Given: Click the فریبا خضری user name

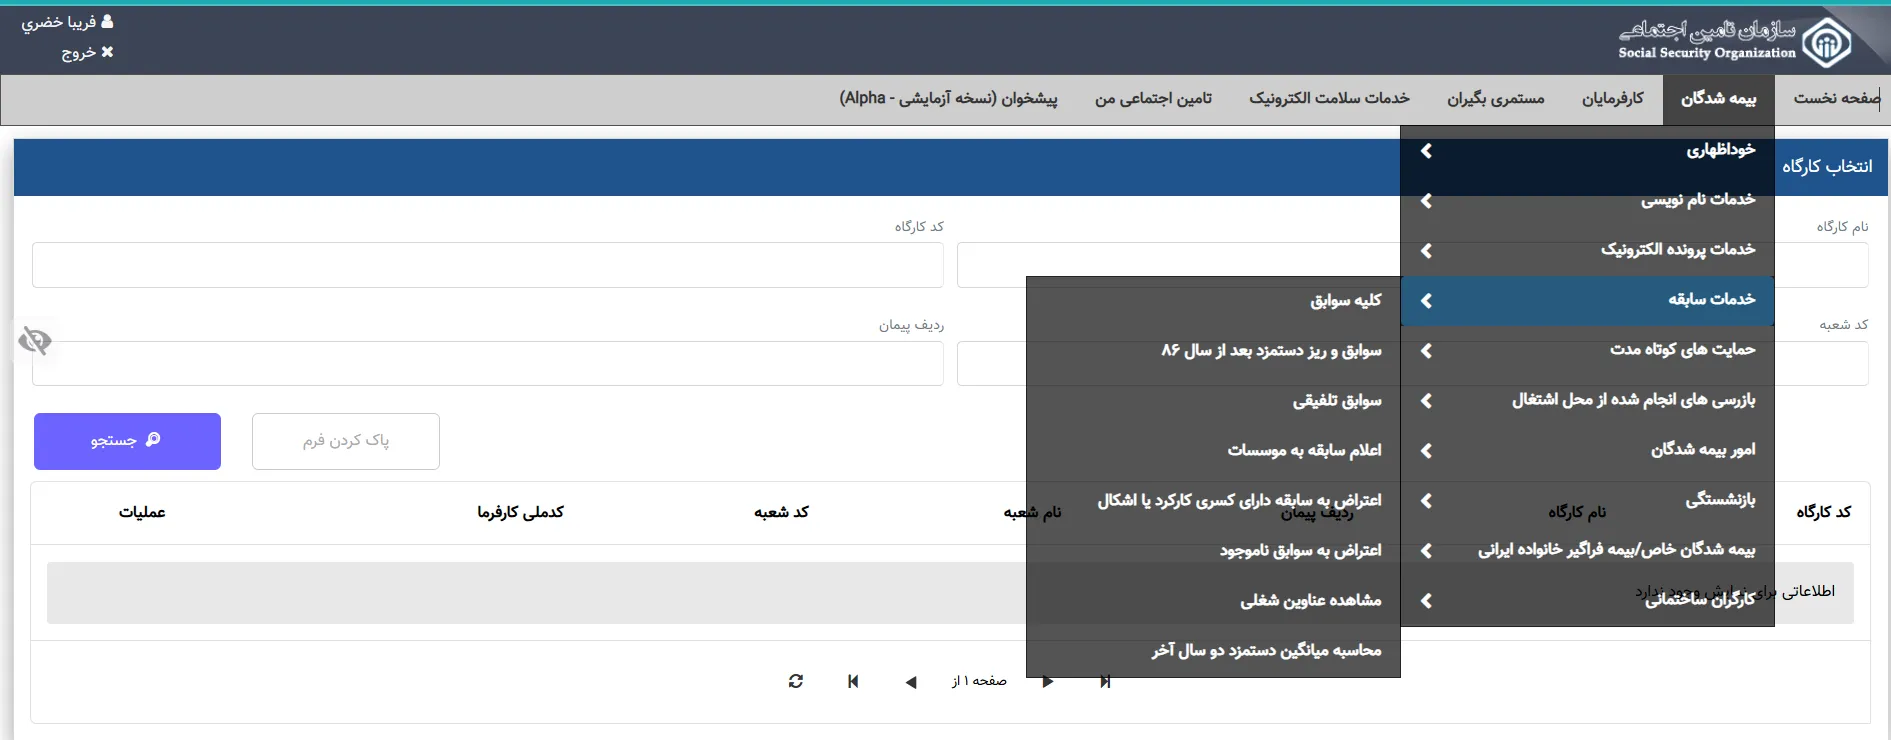Looking at the screenshot, I should (x=59, y=22).
